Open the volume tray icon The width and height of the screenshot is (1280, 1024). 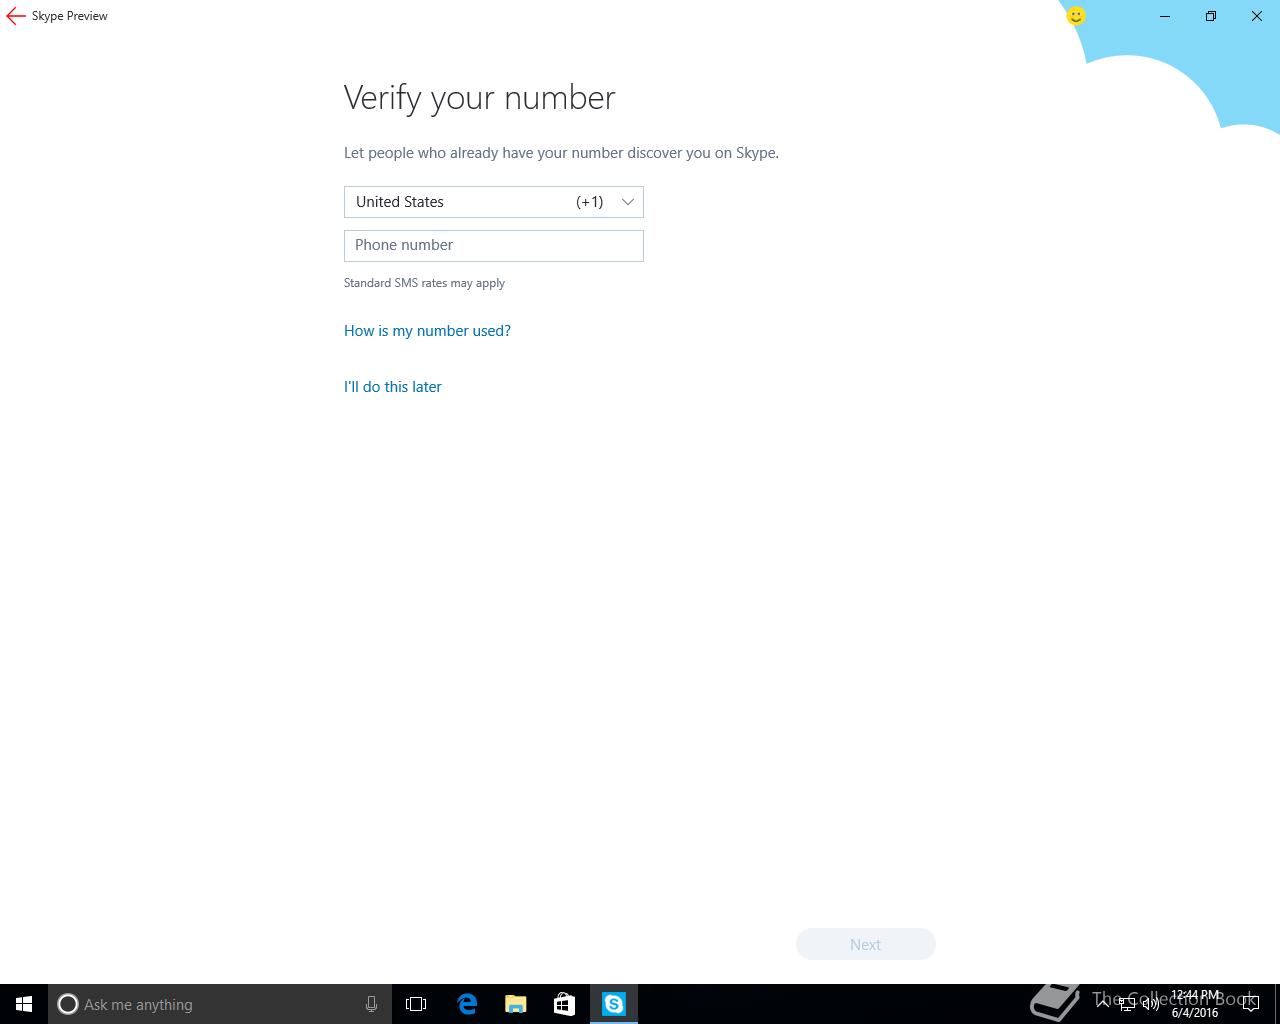(x=1151, y=1004)
